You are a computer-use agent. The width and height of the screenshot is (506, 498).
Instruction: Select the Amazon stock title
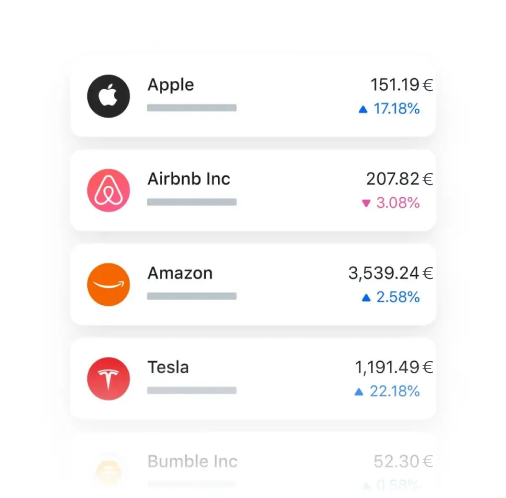click(x=180, y=273)
